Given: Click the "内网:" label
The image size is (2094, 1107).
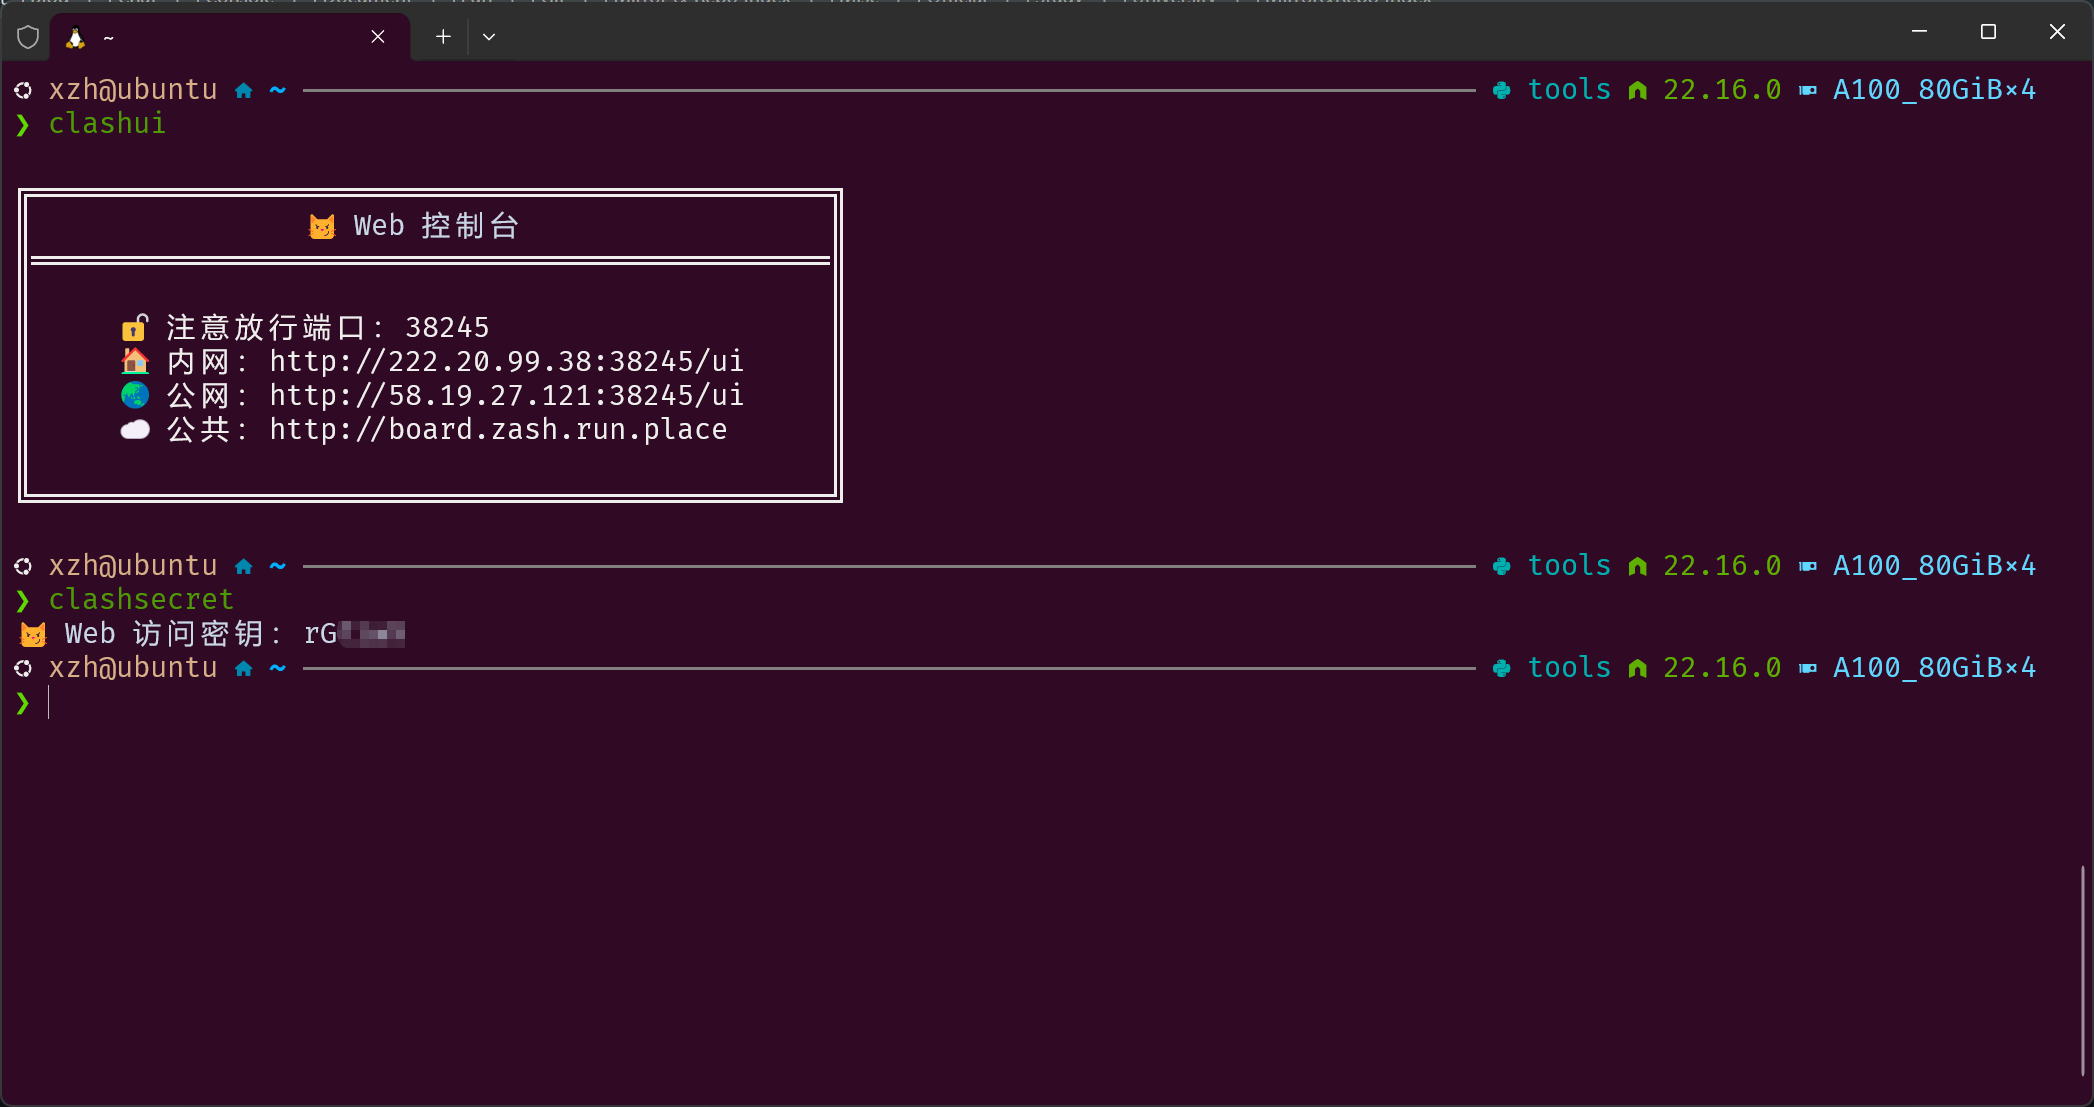Looking at the screenshot, I should click(207, 361).
